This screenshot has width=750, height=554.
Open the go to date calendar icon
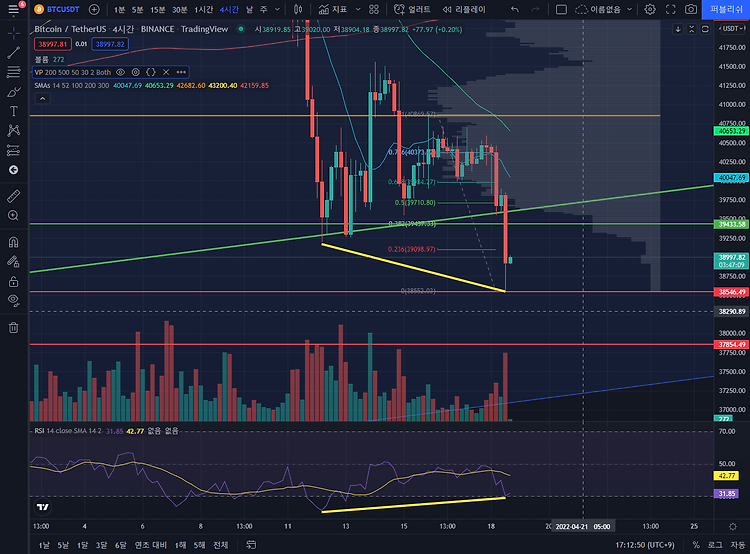[251, 545]
